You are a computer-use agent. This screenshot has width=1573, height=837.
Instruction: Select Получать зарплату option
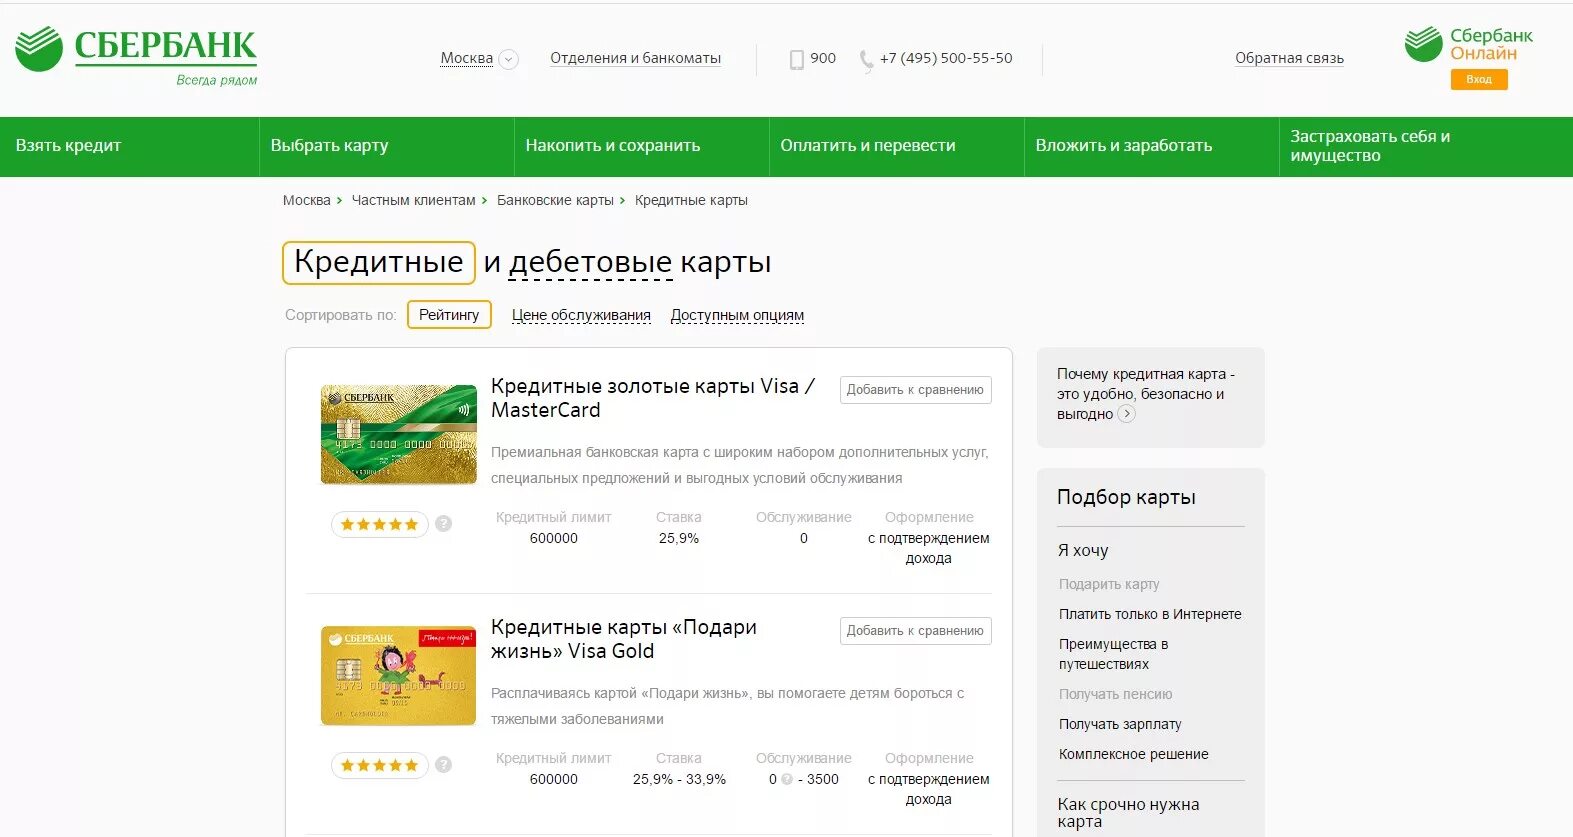click(x=1120, y=724)
